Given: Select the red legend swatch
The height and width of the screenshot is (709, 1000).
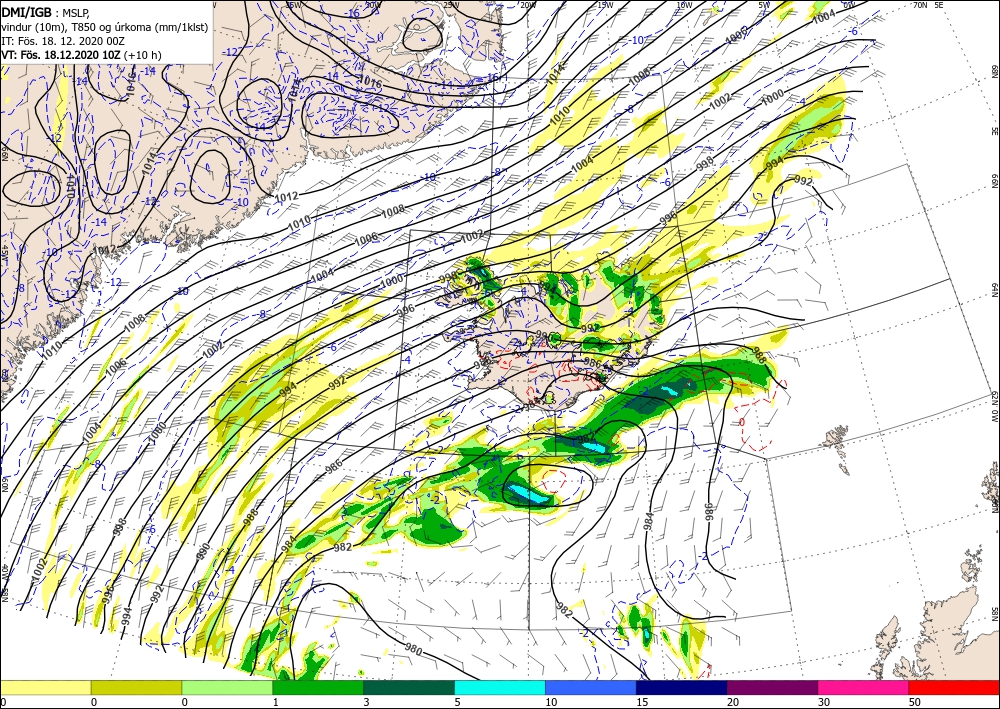Looking at the screenshot, I should point(954,687).
